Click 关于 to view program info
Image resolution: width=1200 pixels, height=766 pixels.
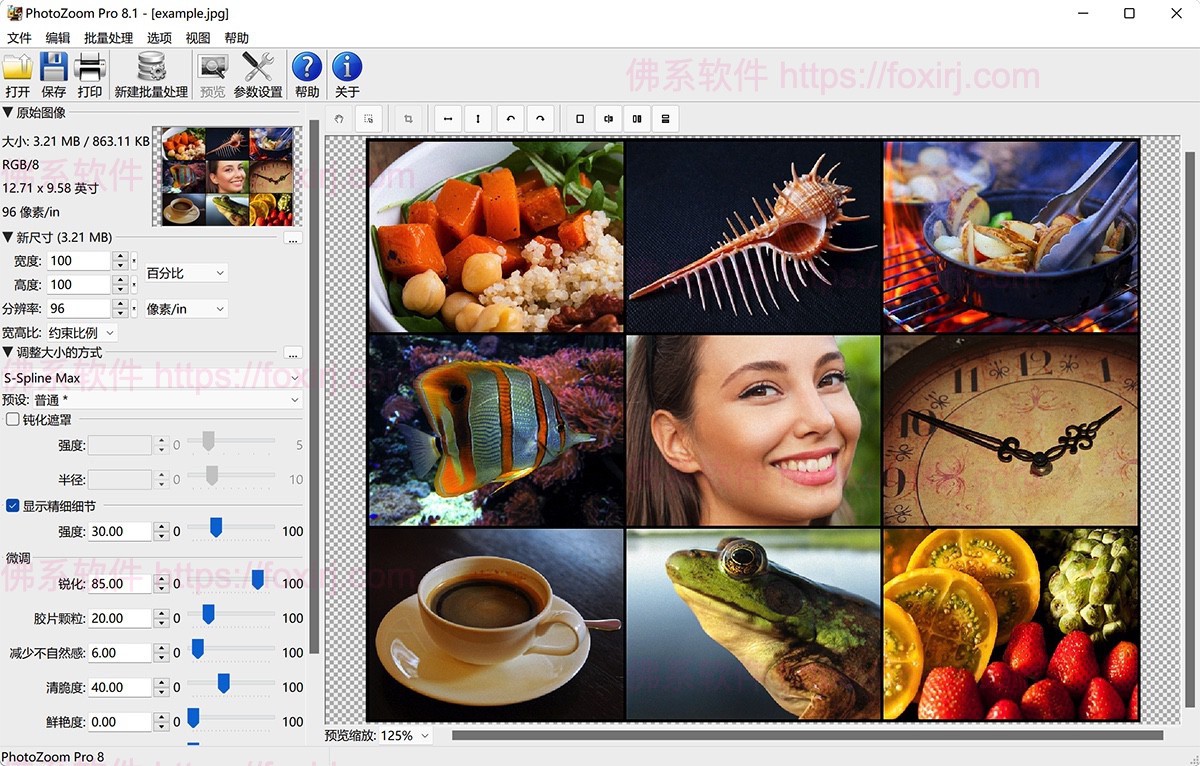pos(346,72)
